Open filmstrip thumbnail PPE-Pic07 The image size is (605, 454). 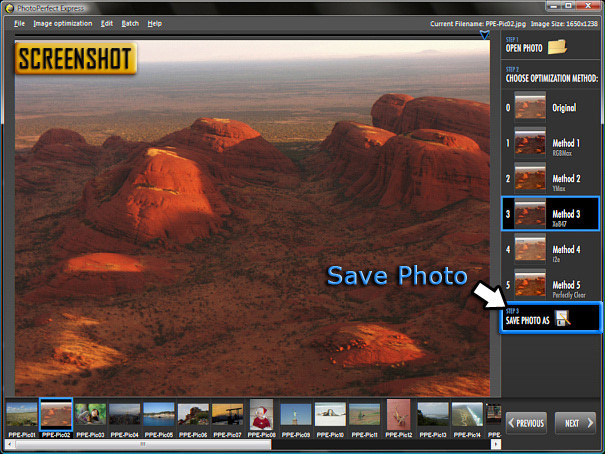[x=227, y=415]
